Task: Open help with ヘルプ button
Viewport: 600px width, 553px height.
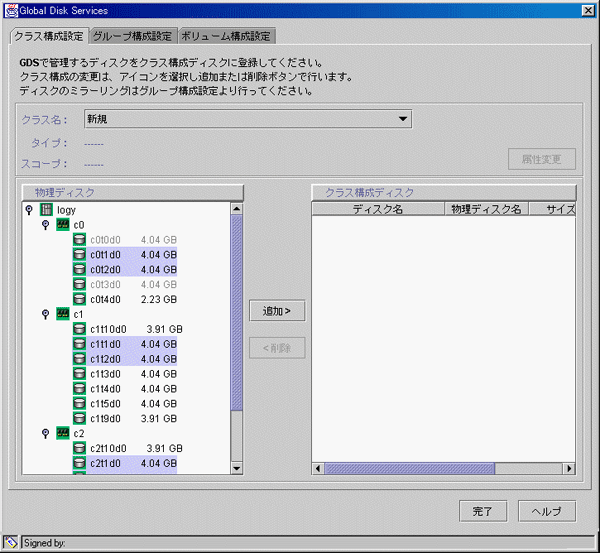Action: point(547,511)
